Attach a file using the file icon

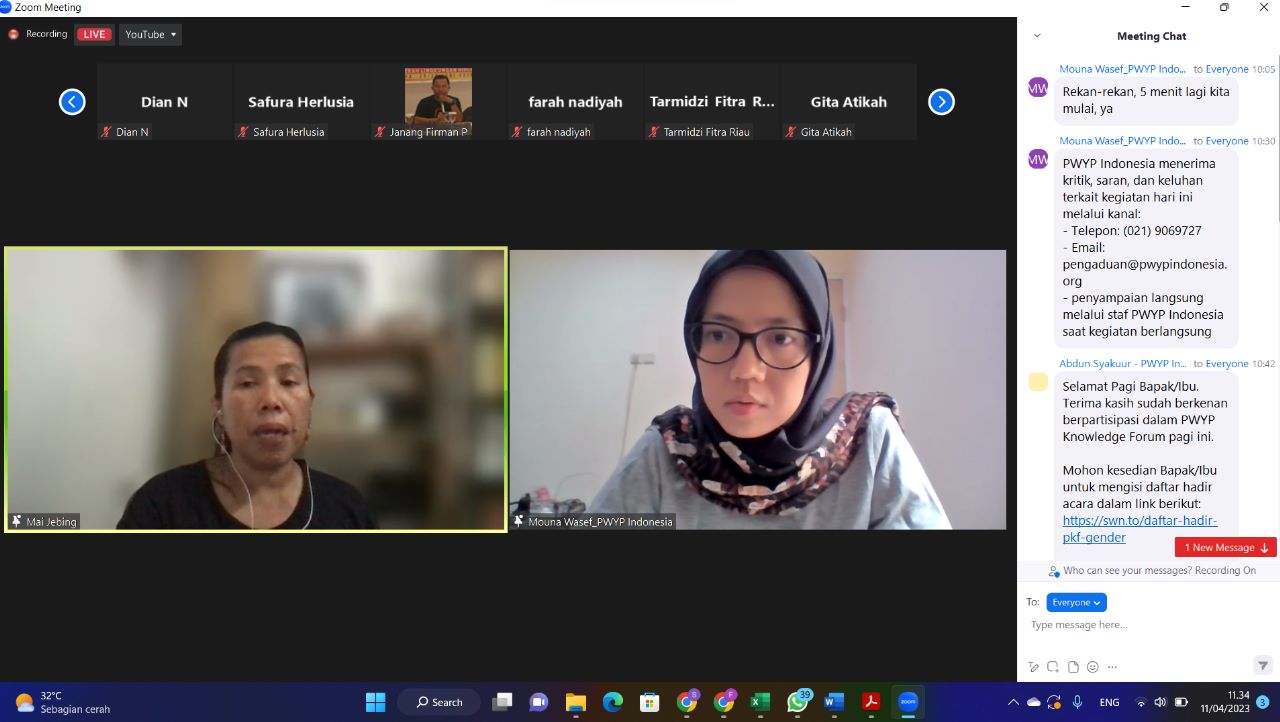tap(1073, 667)
